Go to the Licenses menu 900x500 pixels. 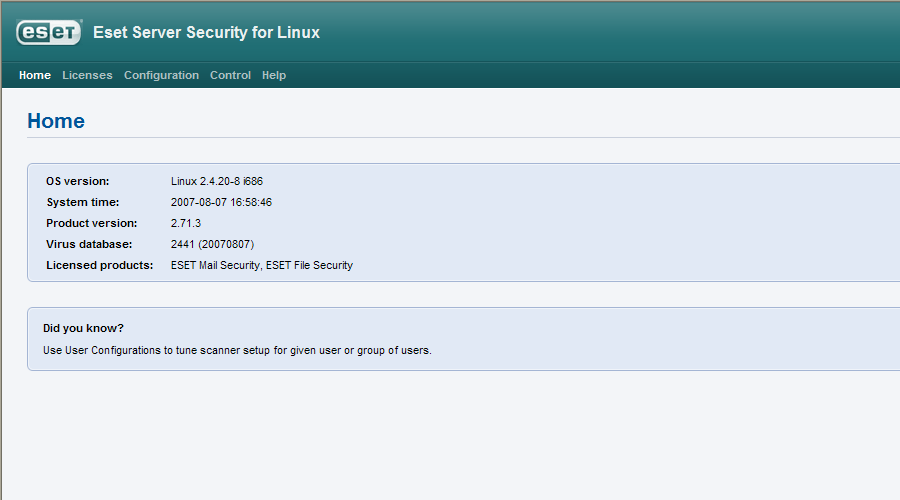tap(87, 75)
